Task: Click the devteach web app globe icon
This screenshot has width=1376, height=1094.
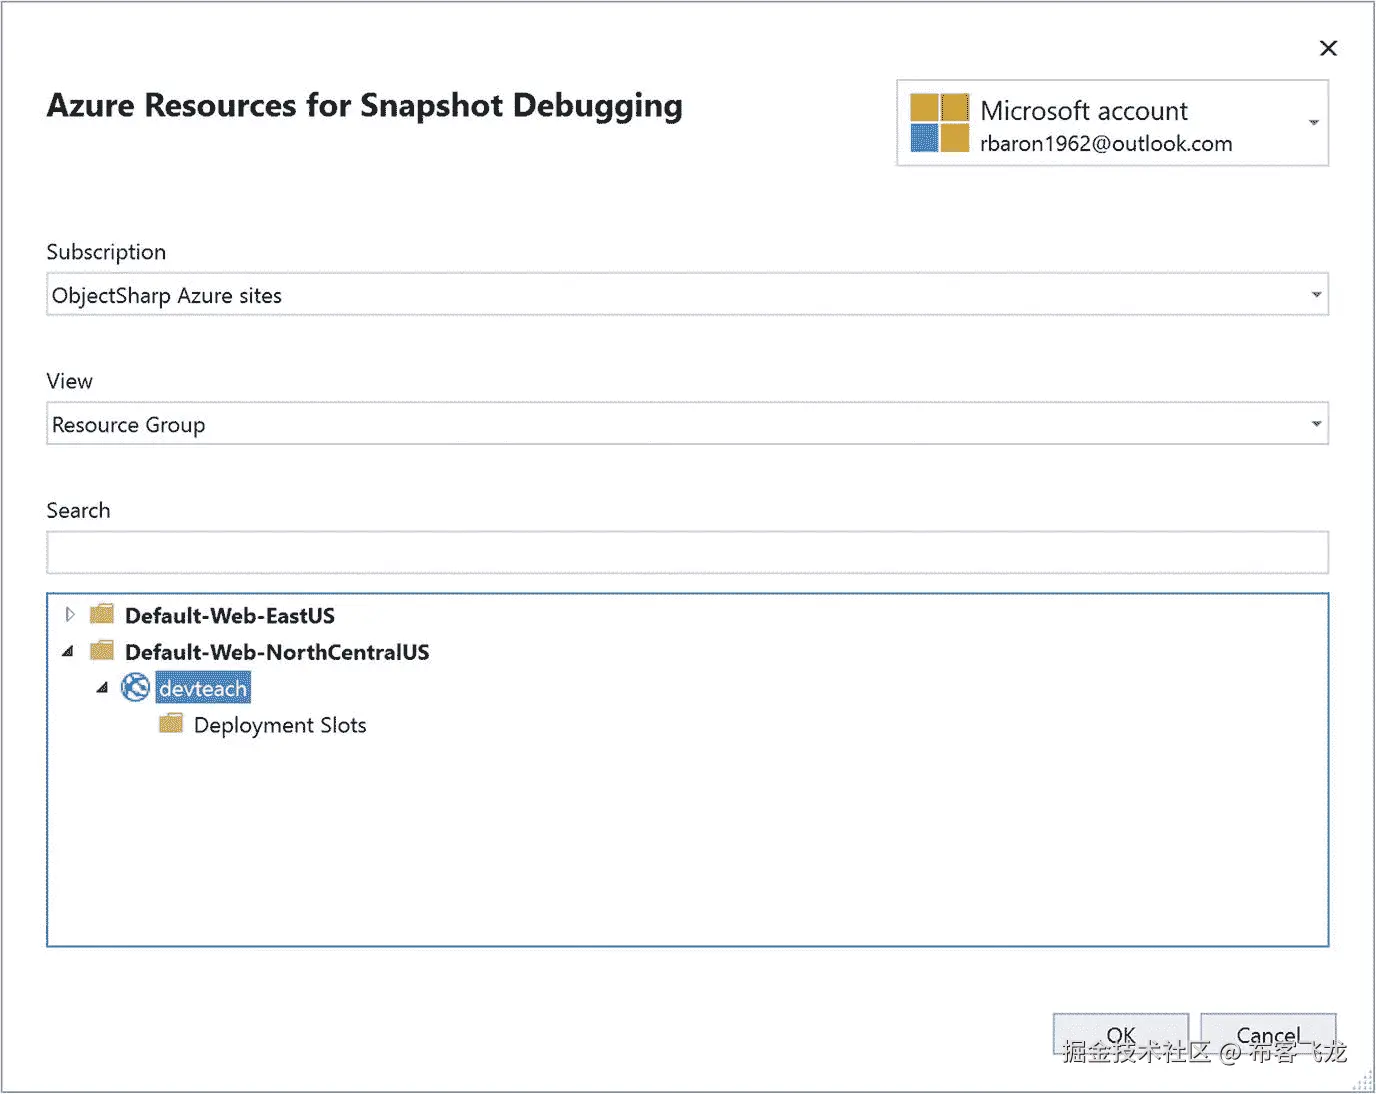Action: coord(135,688)
